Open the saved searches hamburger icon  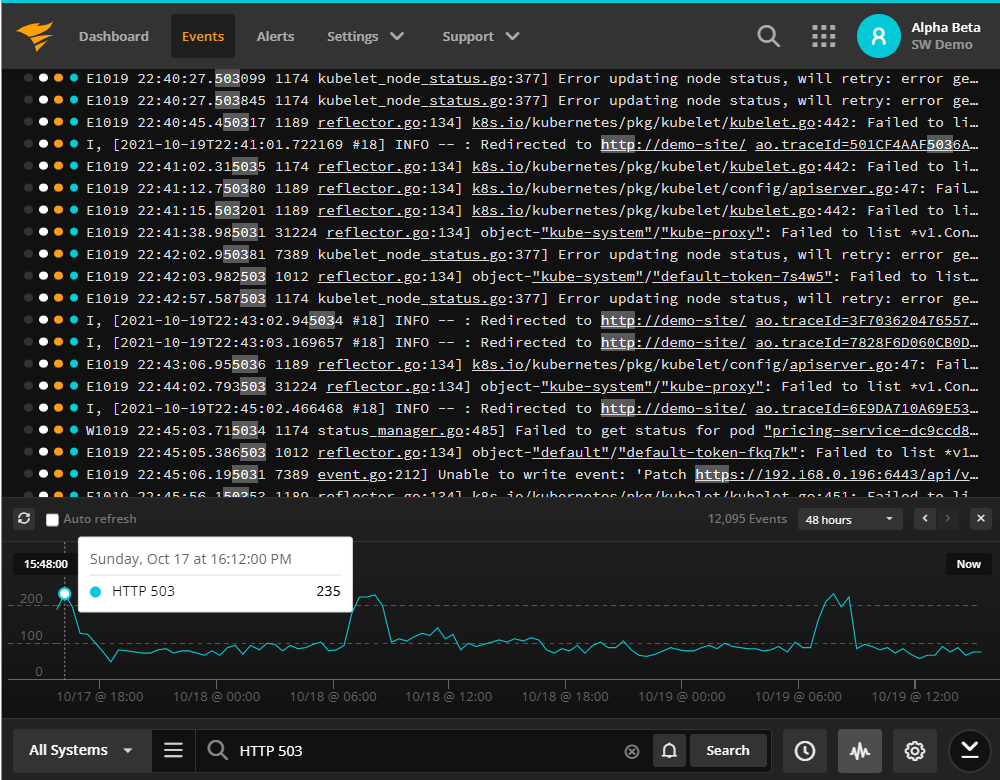click(x=173, y=750)
